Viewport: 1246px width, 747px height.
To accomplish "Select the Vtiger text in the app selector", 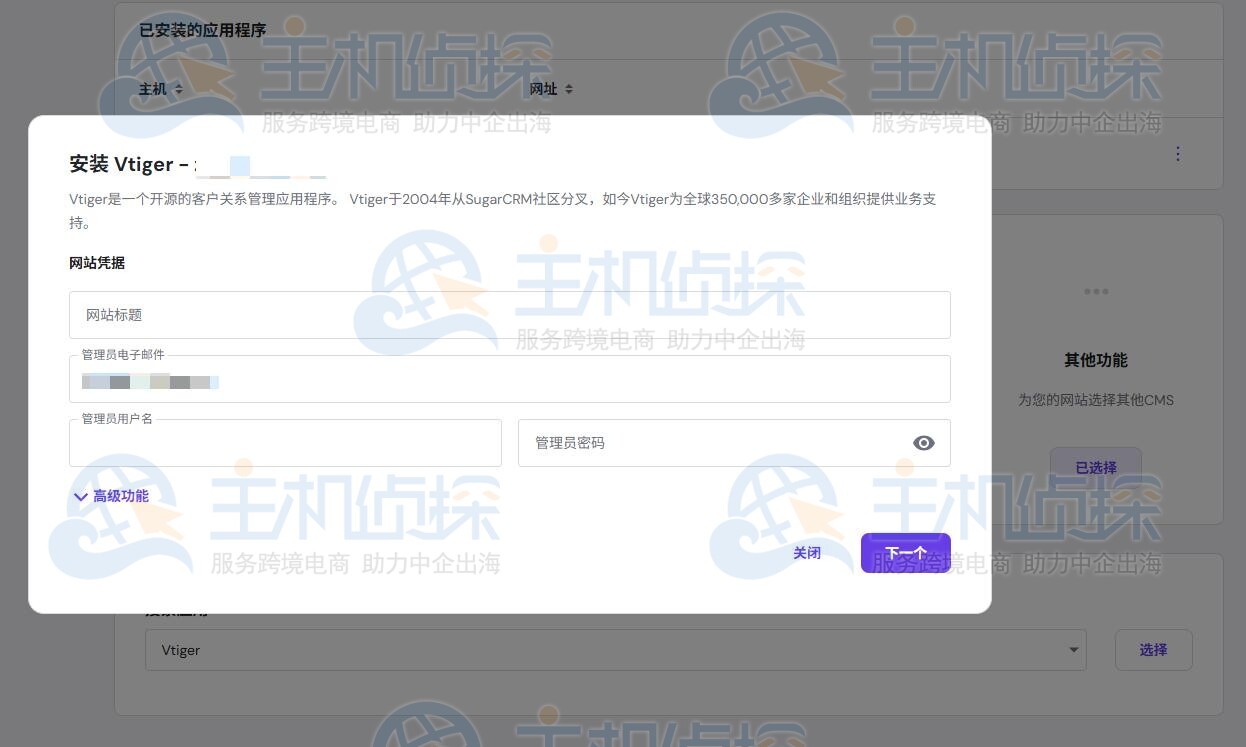I will [x=181, y=649].
